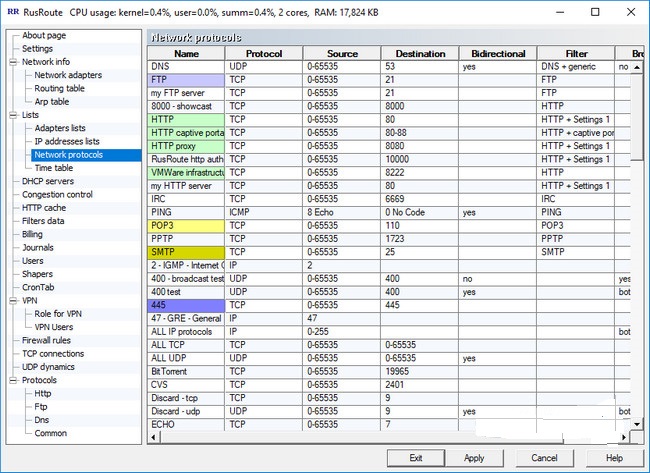650x473 pixels.
Task: Select Arp table tree item
Action: pyautogui.click(x=51, y=102)
